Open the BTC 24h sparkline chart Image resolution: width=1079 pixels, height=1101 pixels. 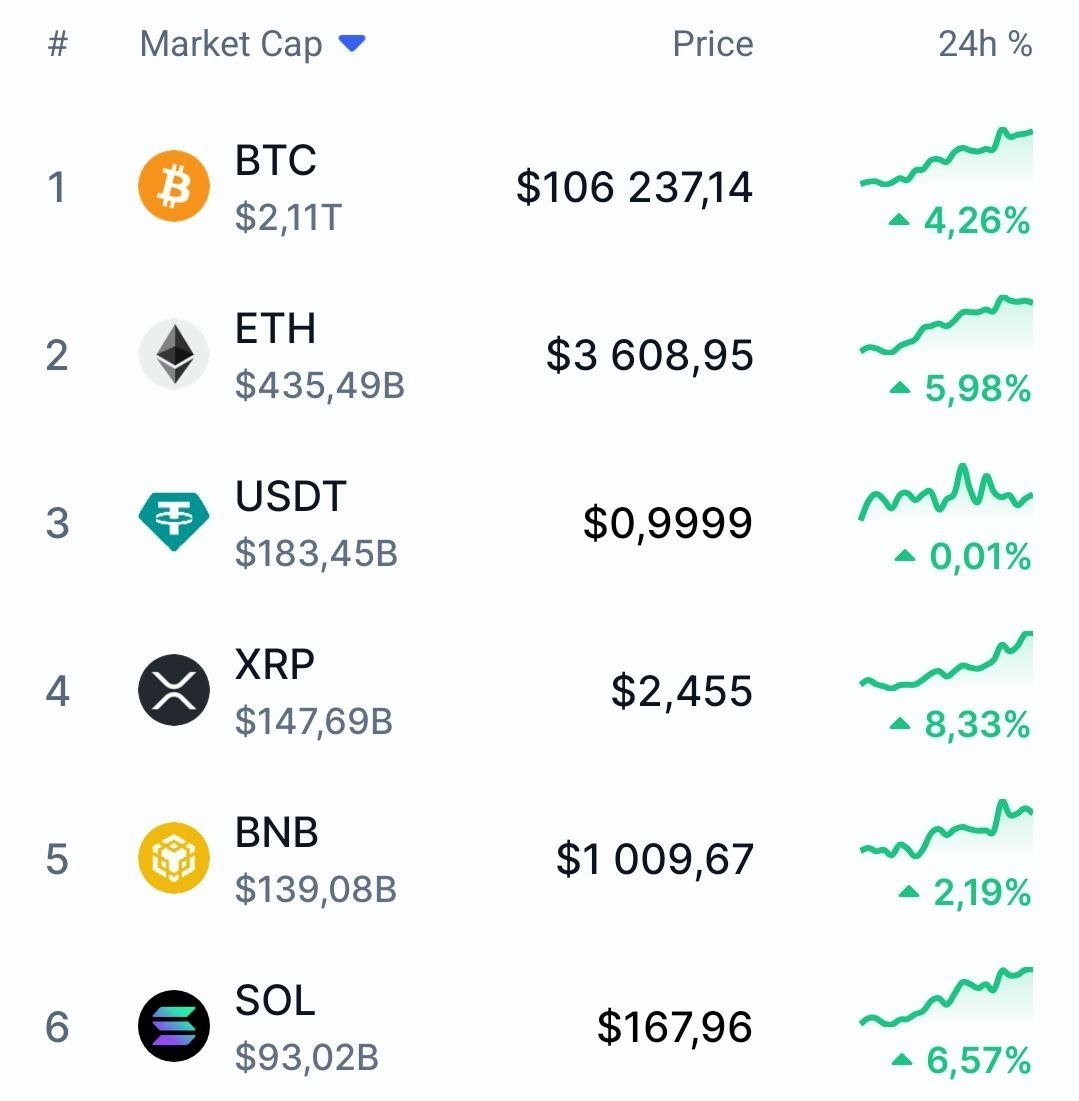click(946, 160)
